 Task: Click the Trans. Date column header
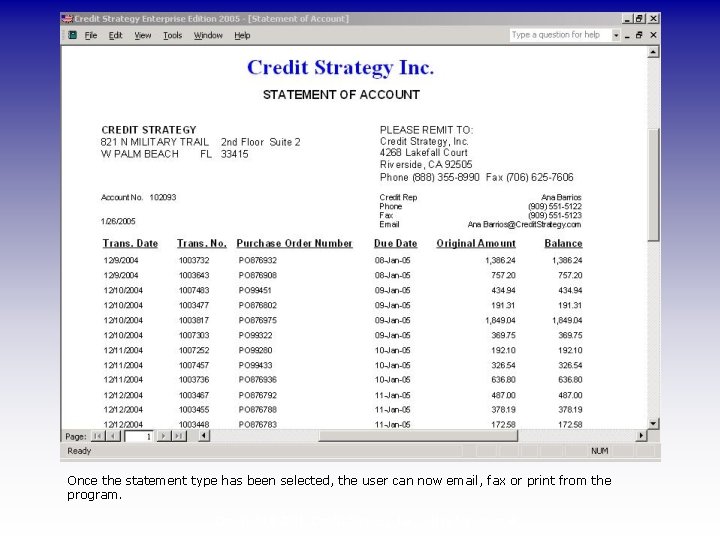point(130,243)
